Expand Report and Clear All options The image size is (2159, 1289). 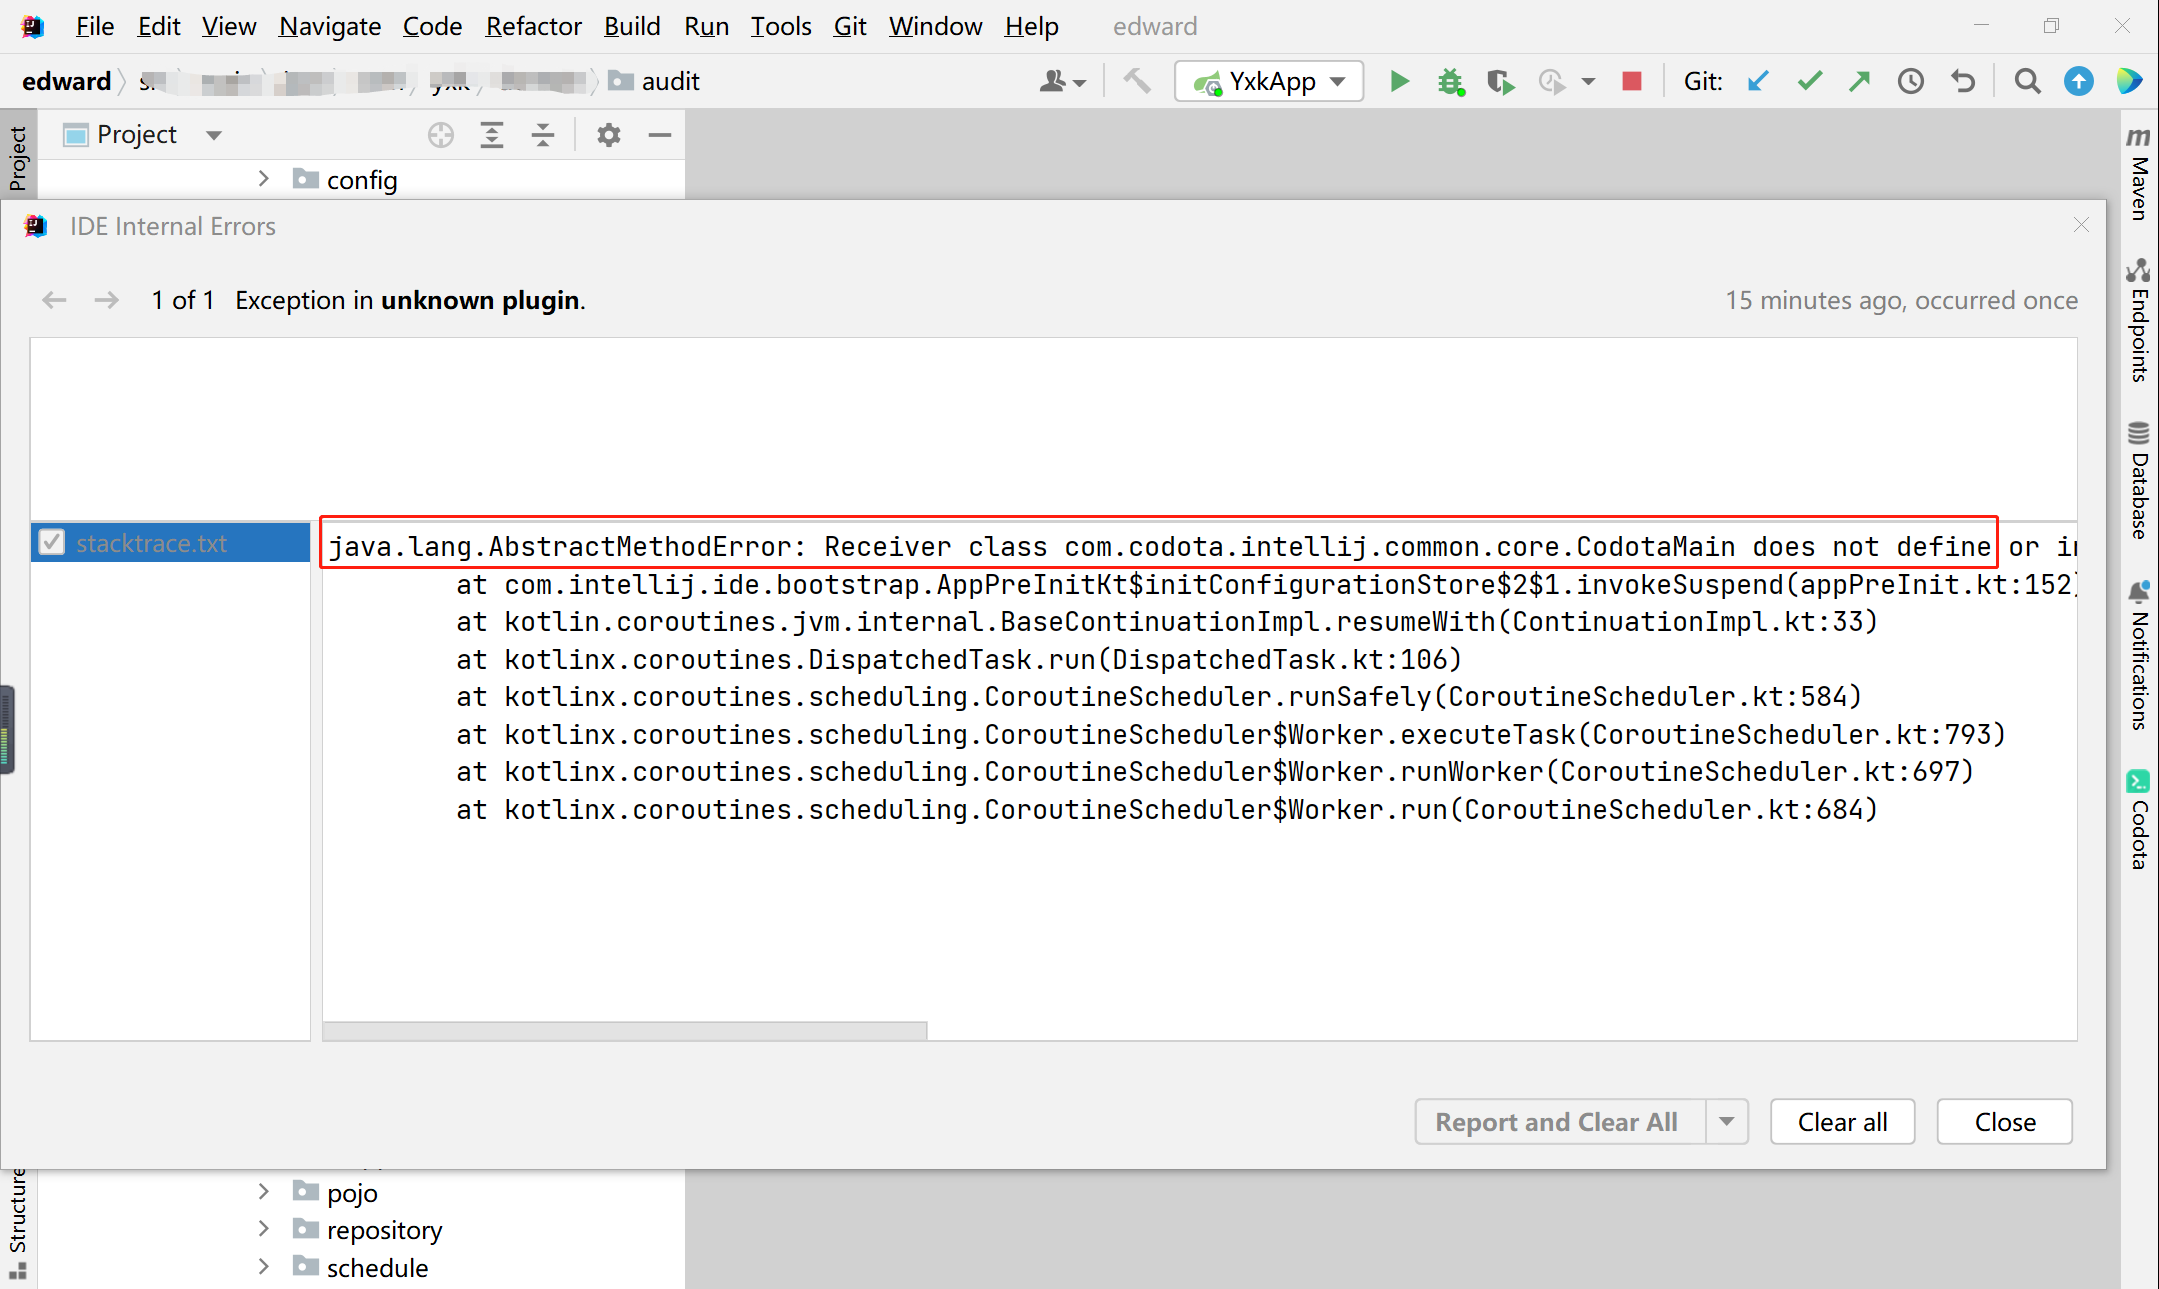point(1727,1122)
